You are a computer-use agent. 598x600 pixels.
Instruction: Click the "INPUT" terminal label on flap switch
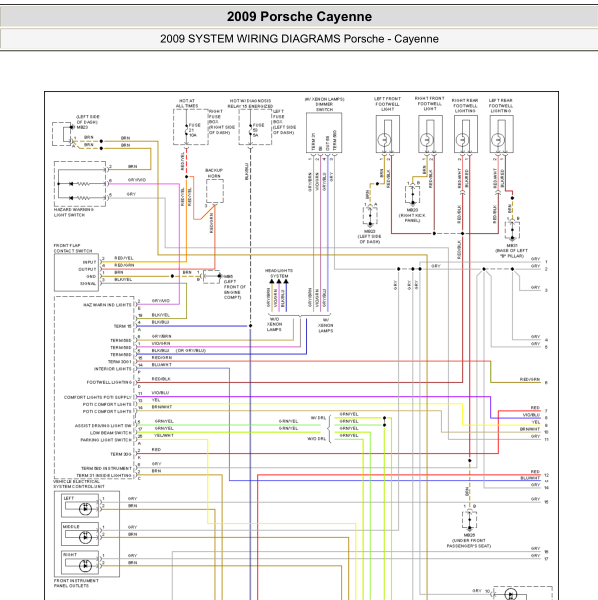click(90, 262)
